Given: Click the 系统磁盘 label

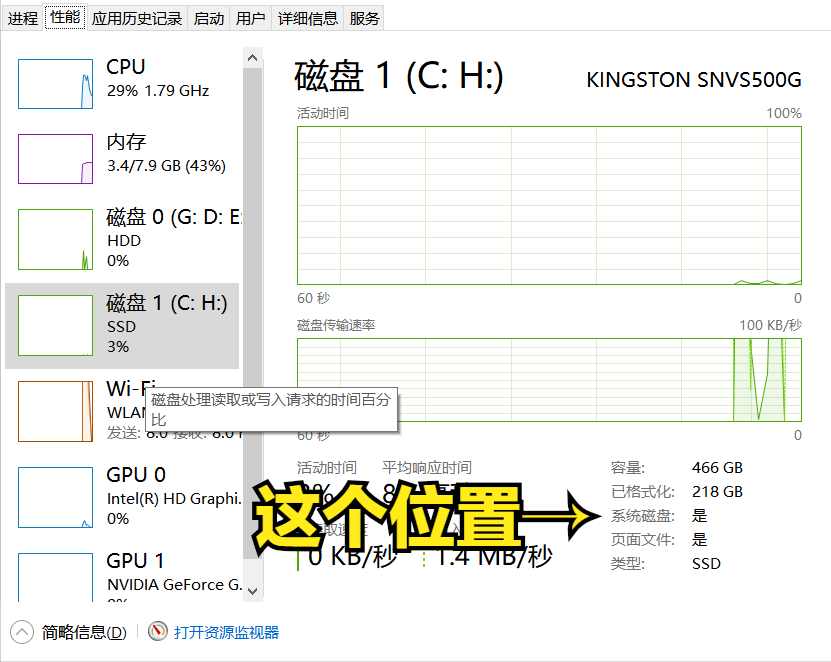Looking at the screenshot, I should (642, 516).
